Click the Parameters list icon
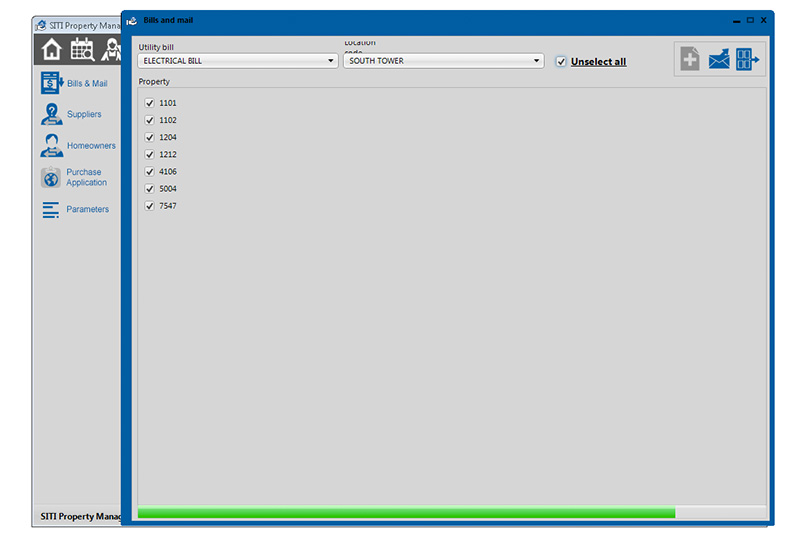 51,209
